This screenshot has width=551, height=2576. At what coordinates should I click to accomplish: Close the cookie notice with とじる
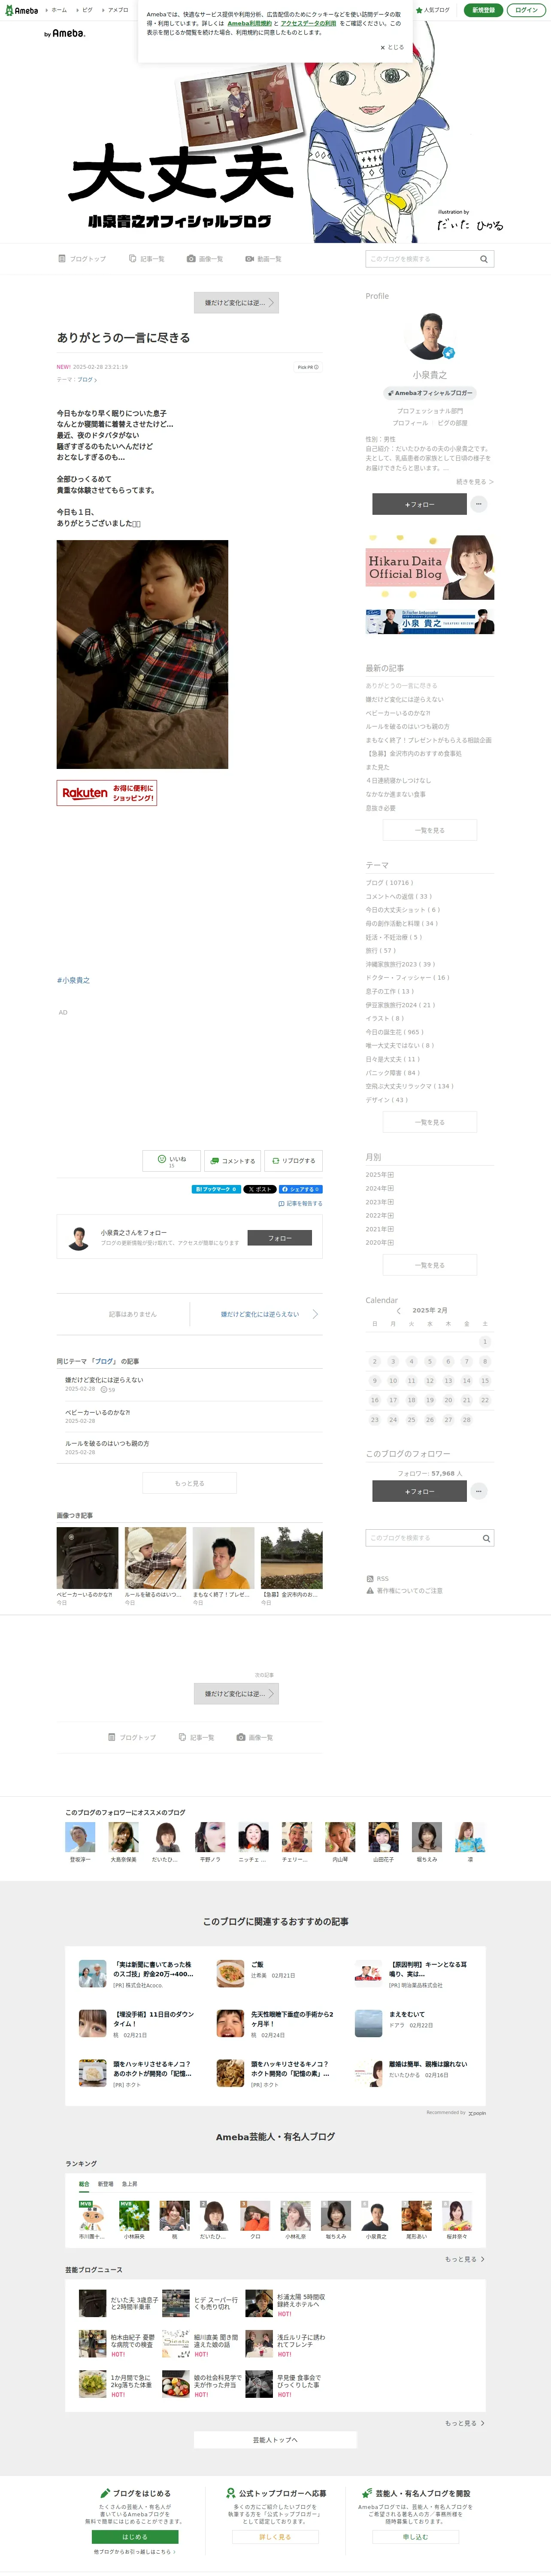coord(392,47)
